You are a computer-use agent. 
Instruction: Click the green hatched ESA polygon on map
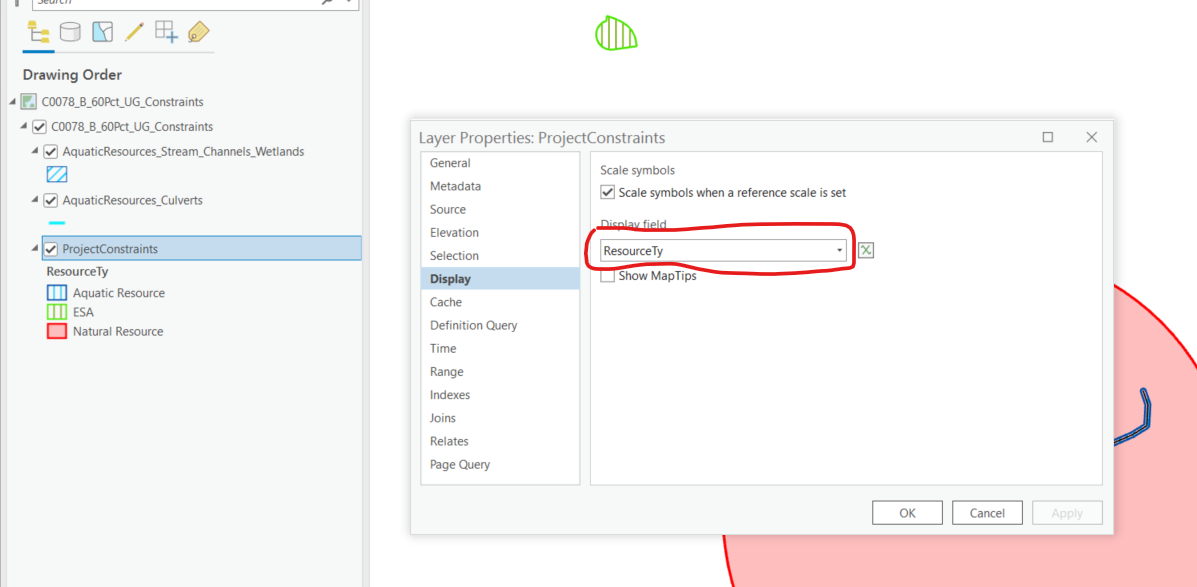(615, 34)
